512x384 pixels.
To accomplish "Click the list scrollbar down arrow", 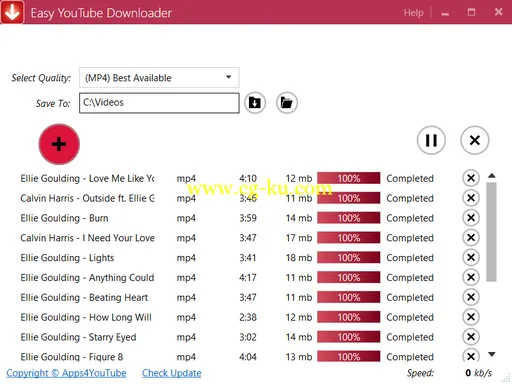I will pyautogui.click(x=492, y=354).
